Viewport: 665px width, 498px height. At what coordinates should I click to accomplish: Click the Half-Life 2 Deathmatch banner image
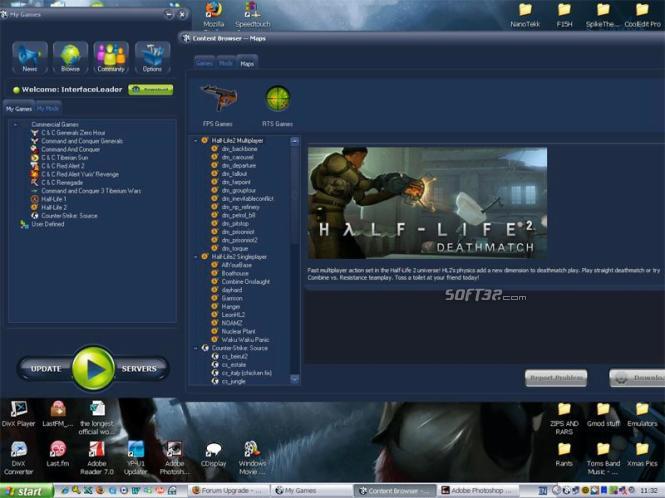(427, 203)
